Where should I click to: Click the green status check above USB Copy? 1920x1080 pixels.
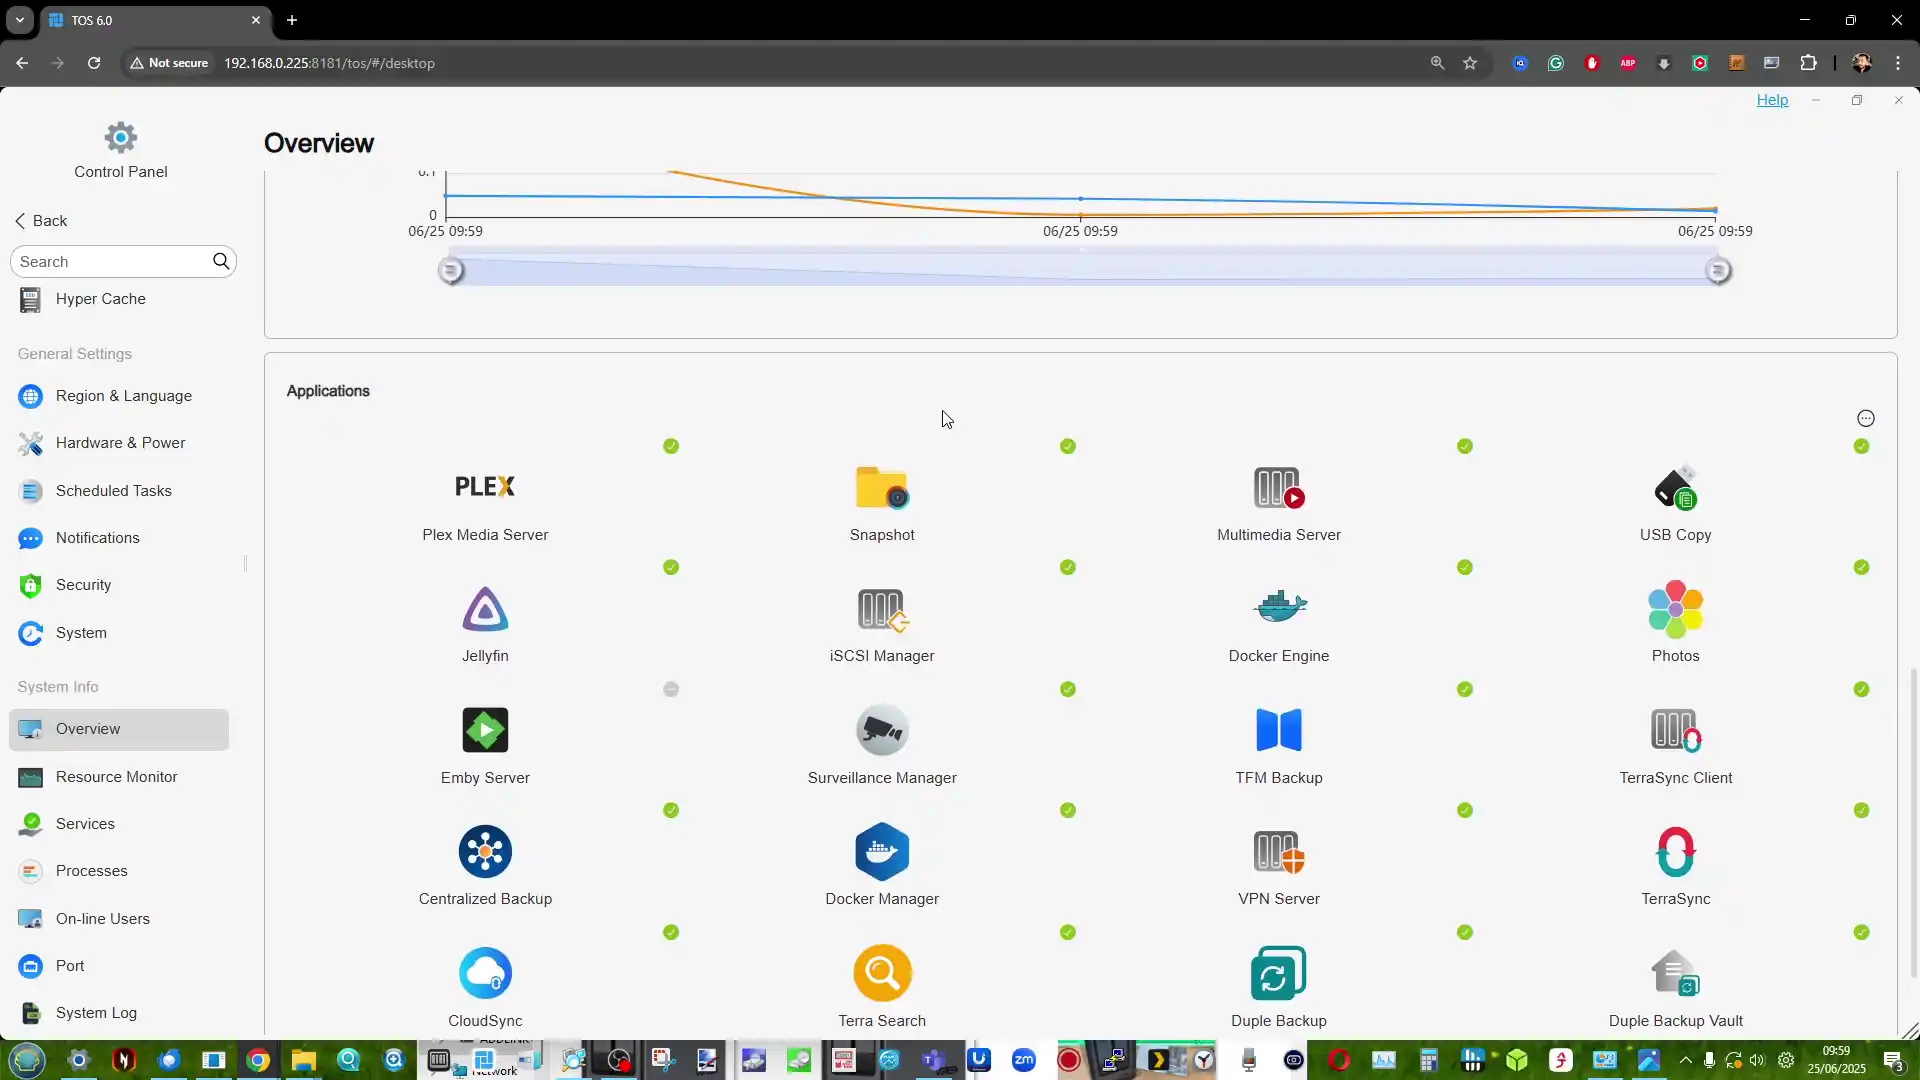click(x=1861, y=446)
